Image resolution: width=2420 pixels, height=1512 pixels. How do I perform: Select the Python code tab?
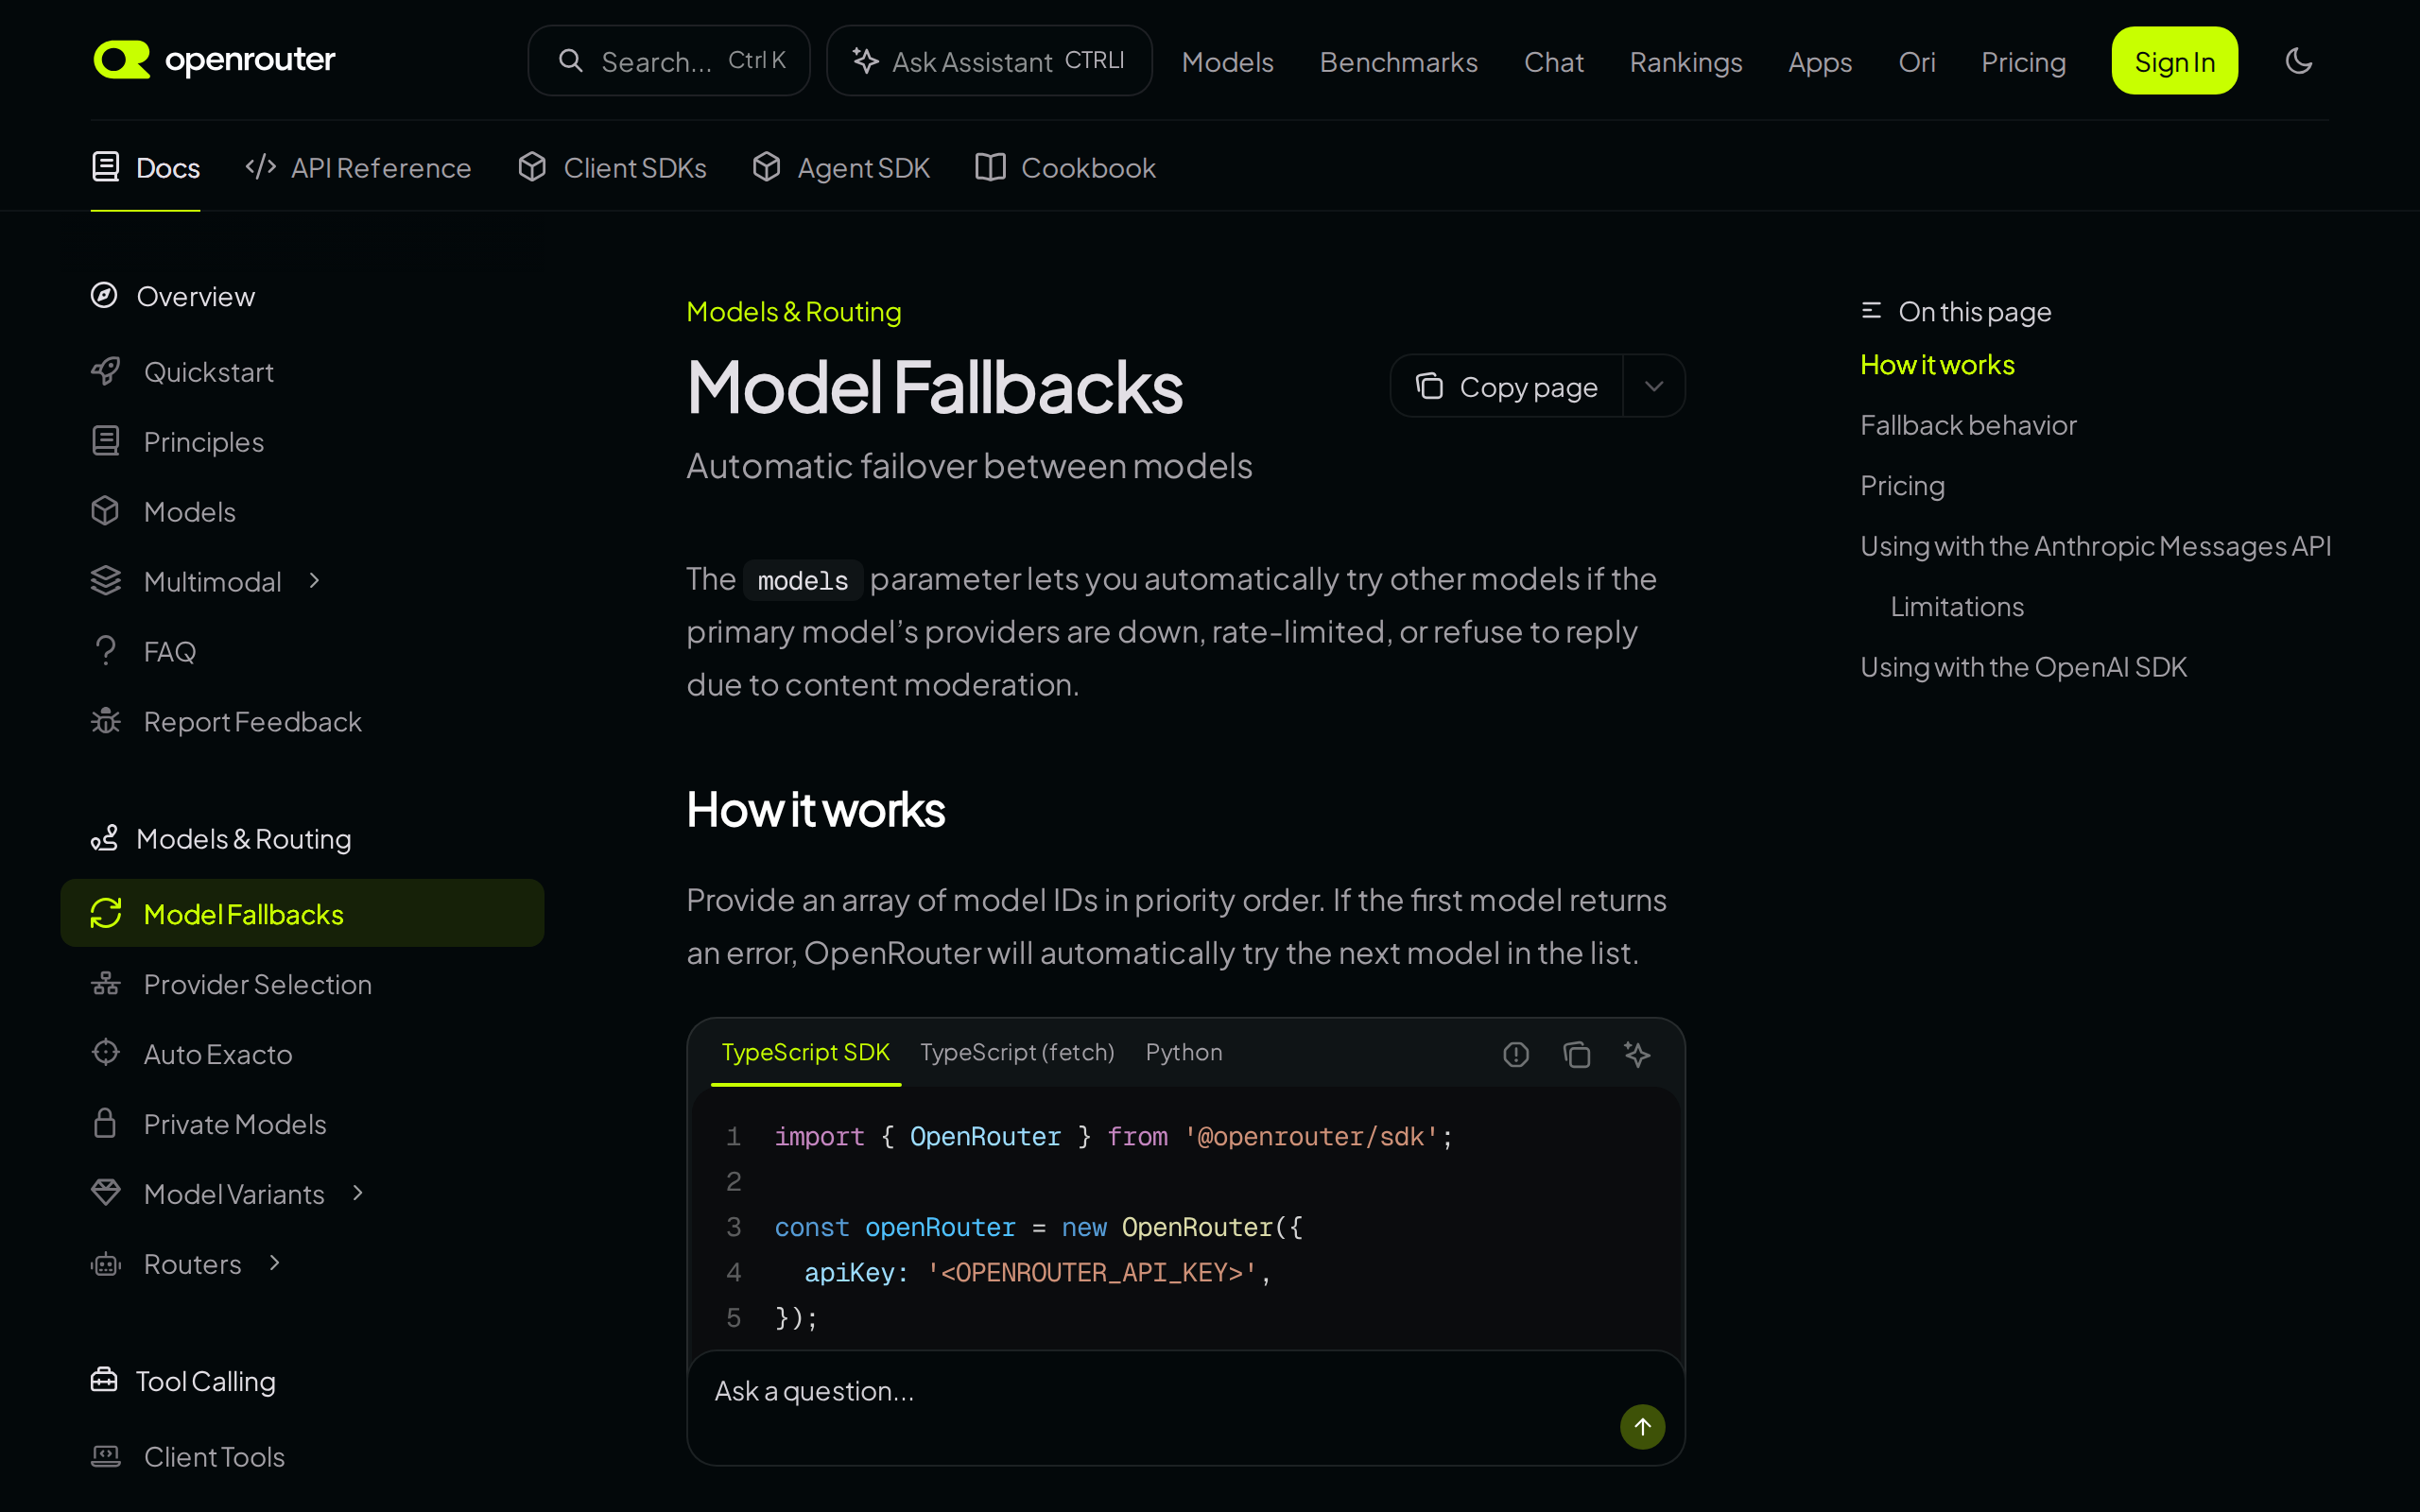1184,1052
